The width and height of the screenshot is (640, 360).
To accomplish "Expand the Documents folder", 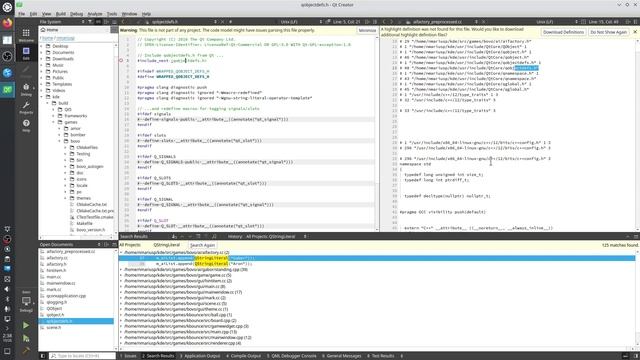I will [41, 53].
